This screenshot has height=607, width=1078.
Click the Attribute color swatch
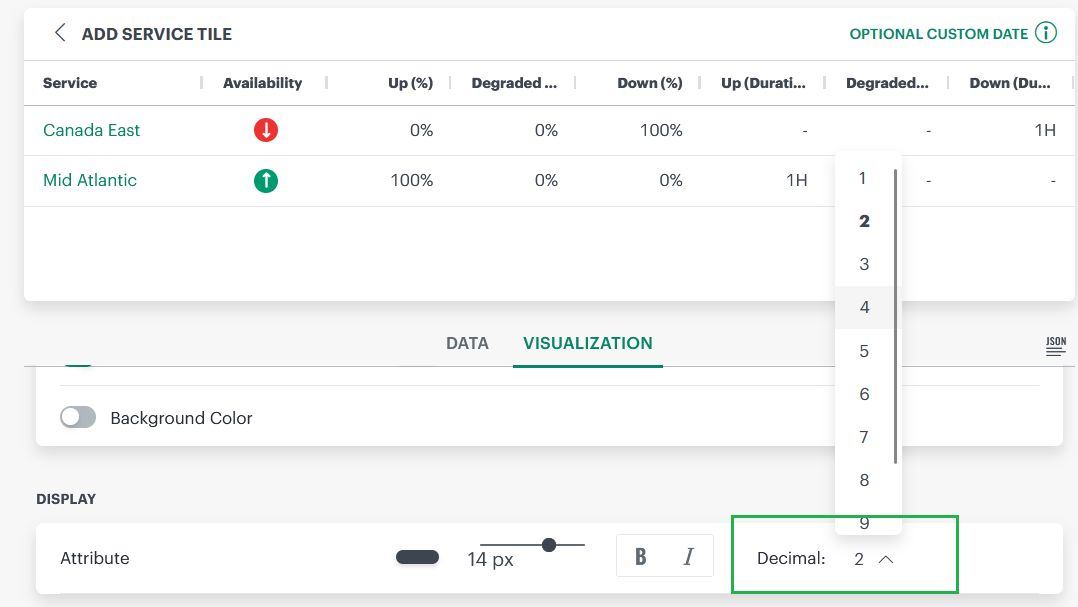point(417,557)
